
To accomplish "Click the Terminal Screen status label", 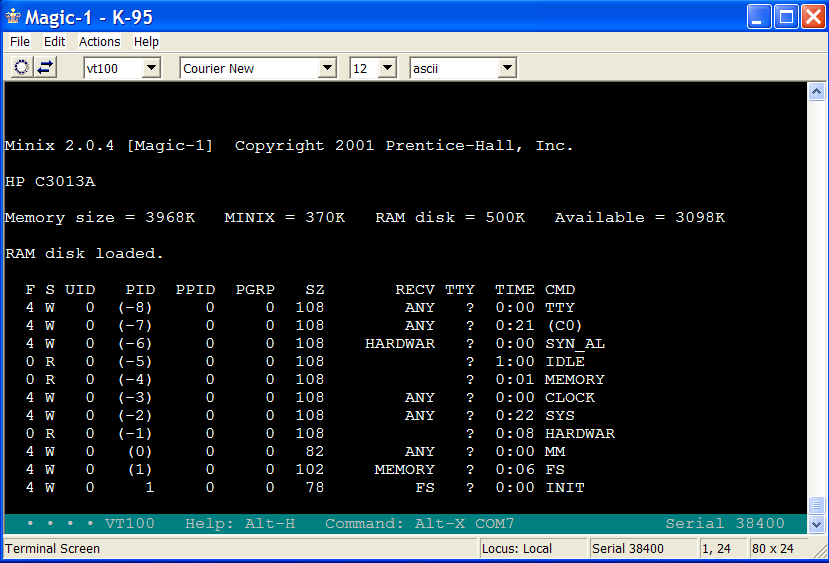I will click(52, 549).
